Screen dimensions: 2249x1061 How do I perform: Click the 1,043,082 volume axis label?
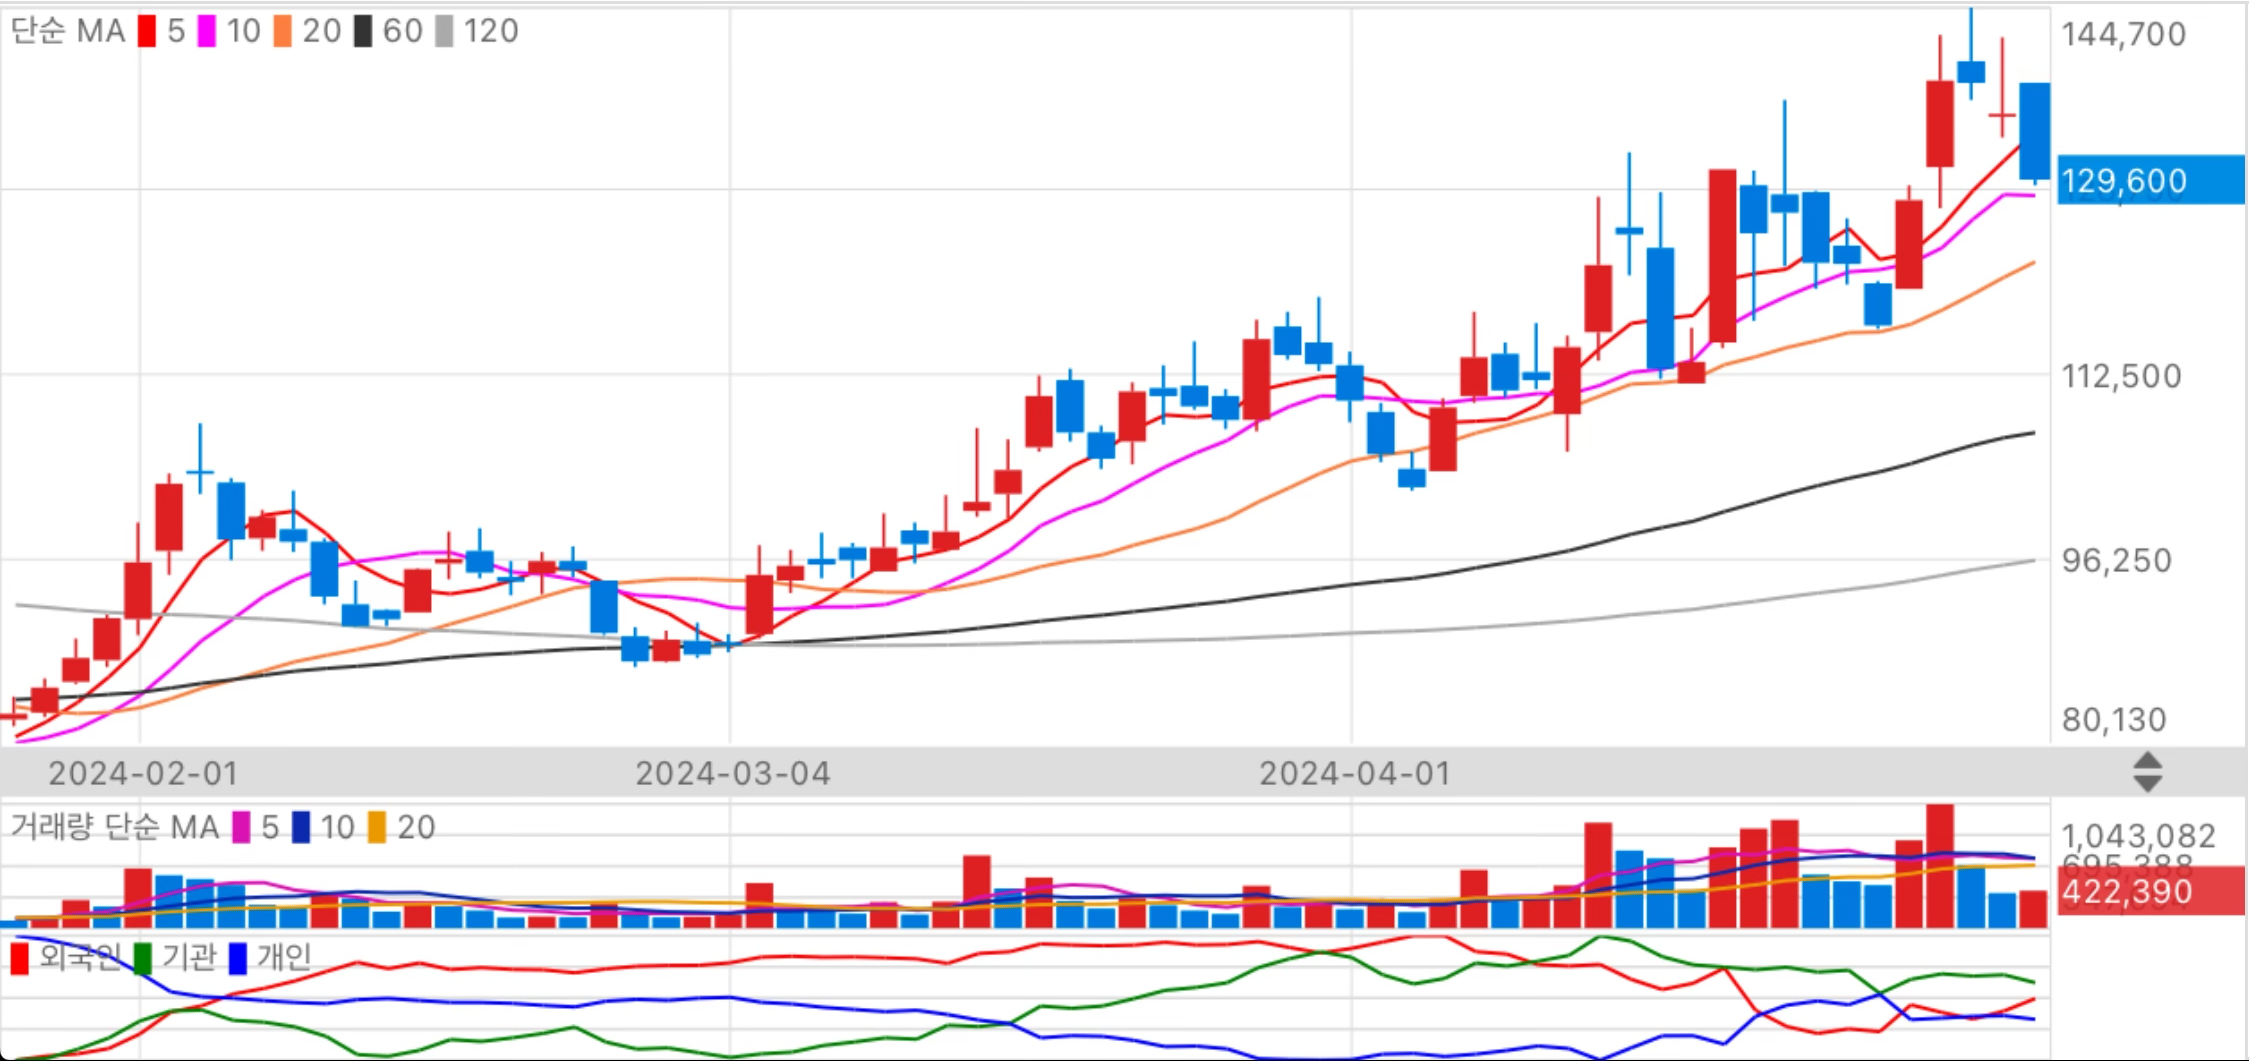point(2139,835)
